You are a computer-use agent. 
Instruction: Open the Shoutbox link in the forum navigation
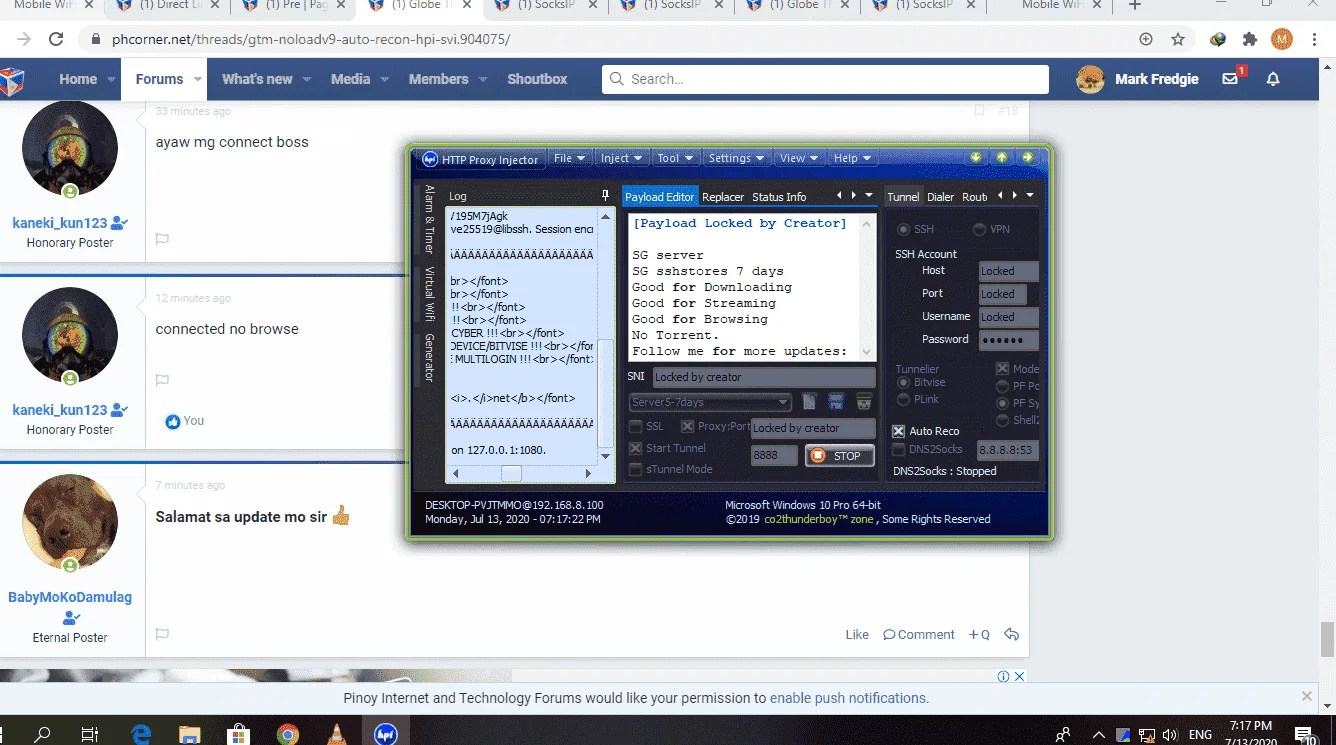[537, 79]
